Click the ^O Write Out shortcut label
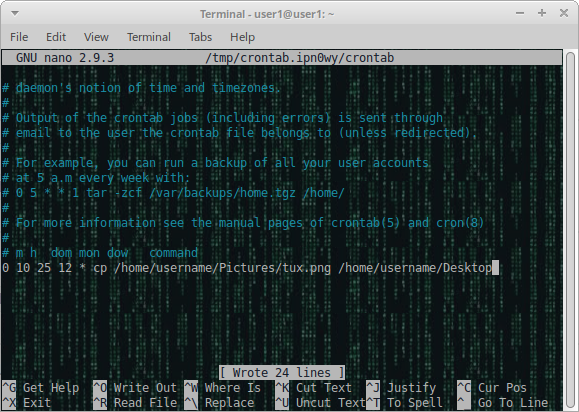This screenshot has width=579, height=412. coord(135,388)
